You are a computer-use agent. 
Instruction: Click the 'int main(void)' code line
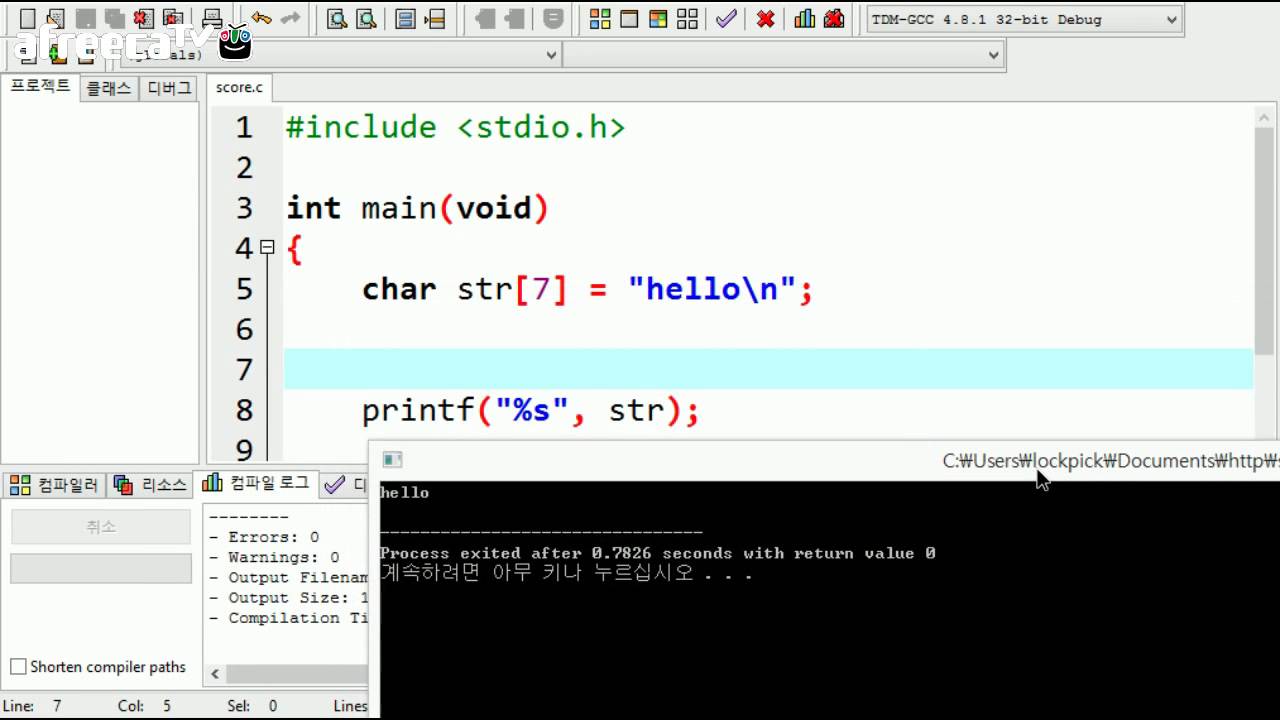point(417,208)
